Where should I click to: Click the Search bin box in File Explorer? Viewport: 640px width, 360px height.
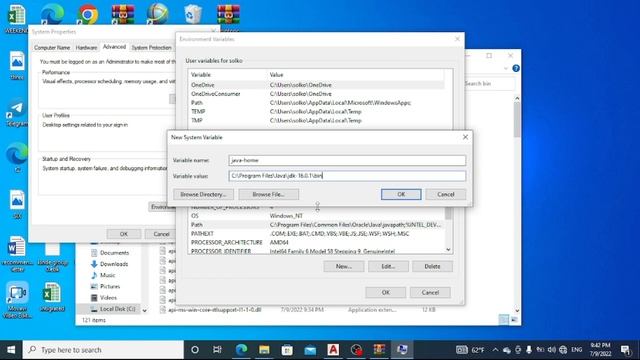pyautogui.click(x=490, y=84)
